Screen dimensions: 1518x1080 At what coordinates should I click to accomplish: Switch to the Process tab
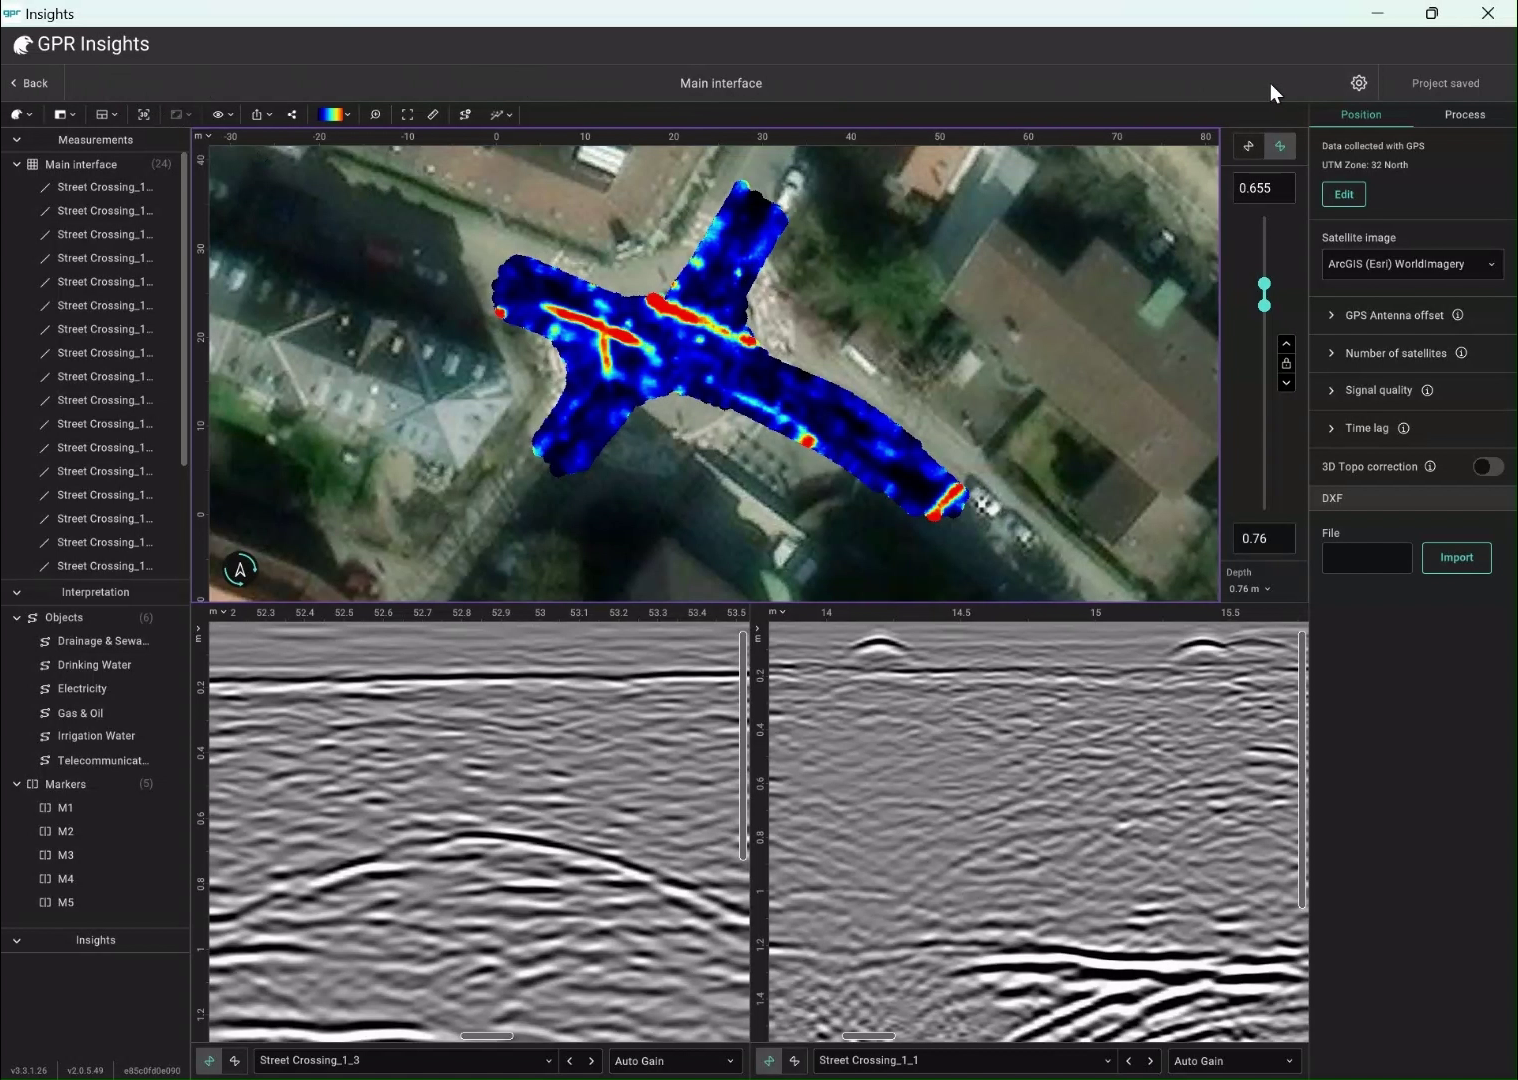click(x=1465, y=114)
